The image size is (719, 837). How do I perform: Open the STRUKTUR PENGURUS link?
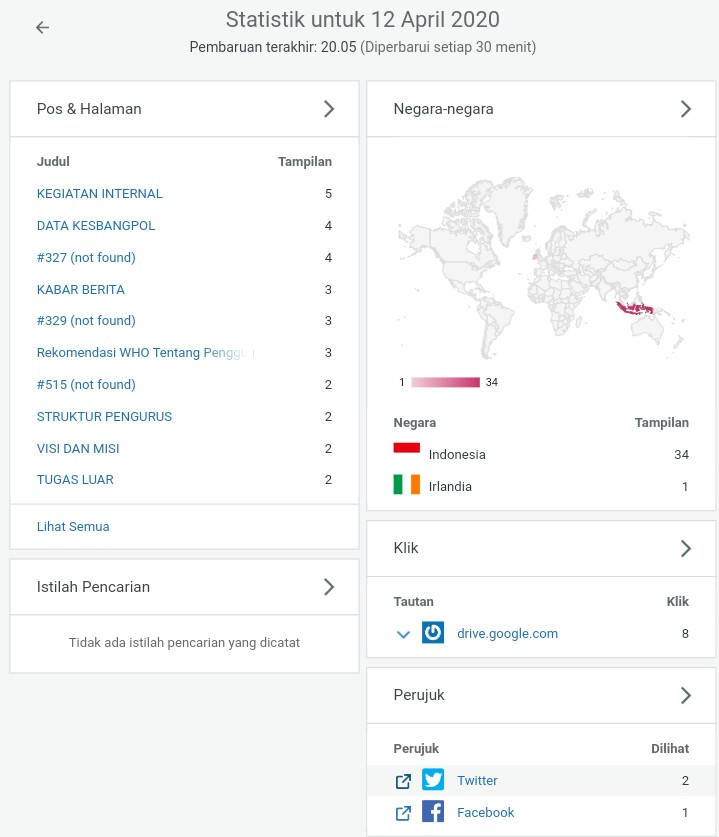(x=104, y=417)
